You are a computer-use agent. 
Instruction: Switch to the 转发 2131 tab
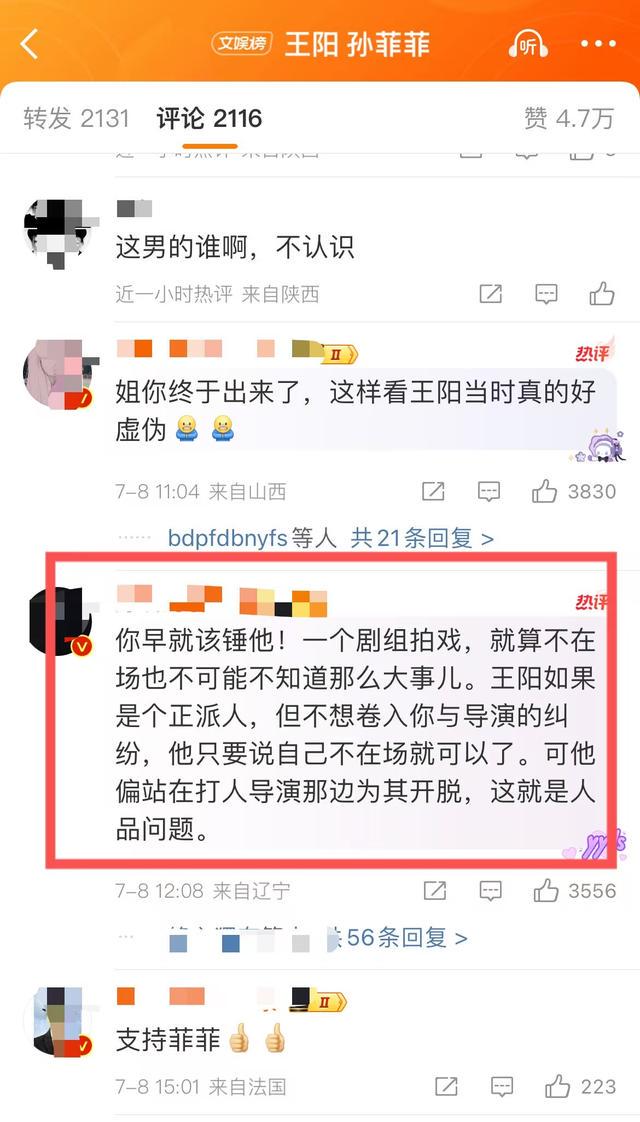(x=77, y=118)
